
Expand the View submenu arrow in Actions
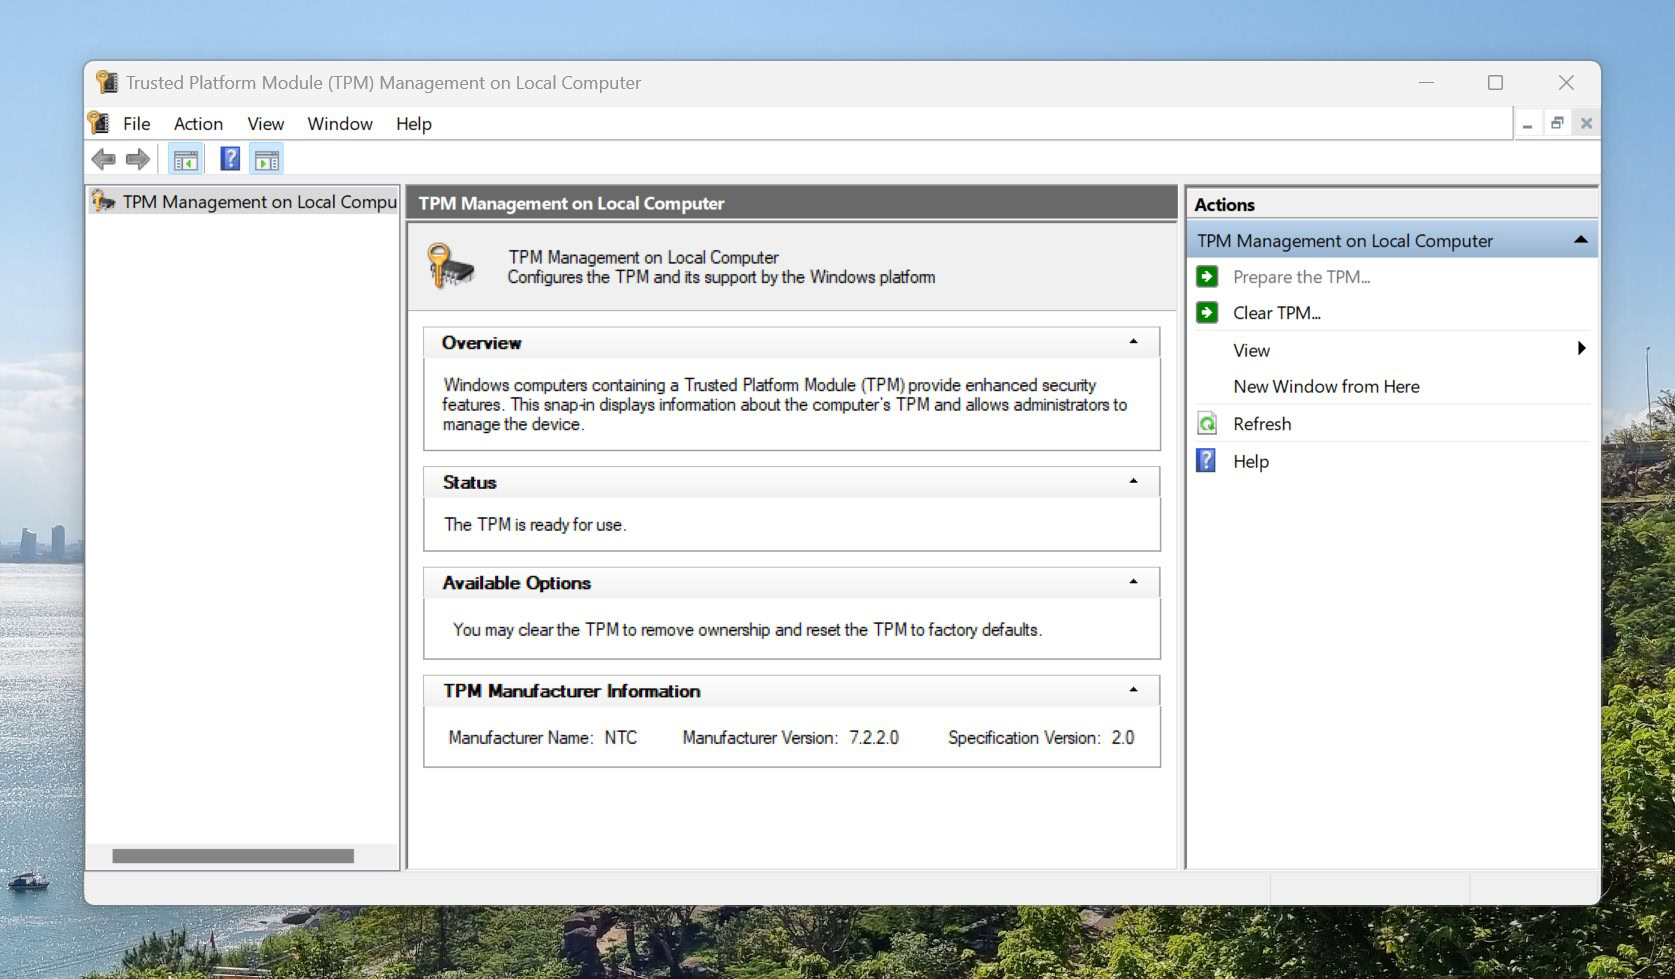click(1581, 349)
